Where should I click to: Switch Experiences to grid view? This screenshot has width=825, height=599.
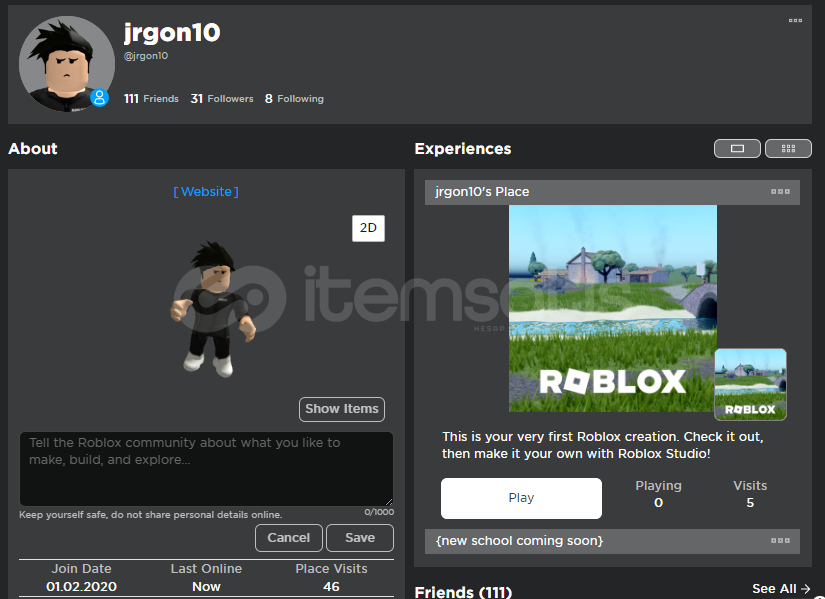[788, 148]
